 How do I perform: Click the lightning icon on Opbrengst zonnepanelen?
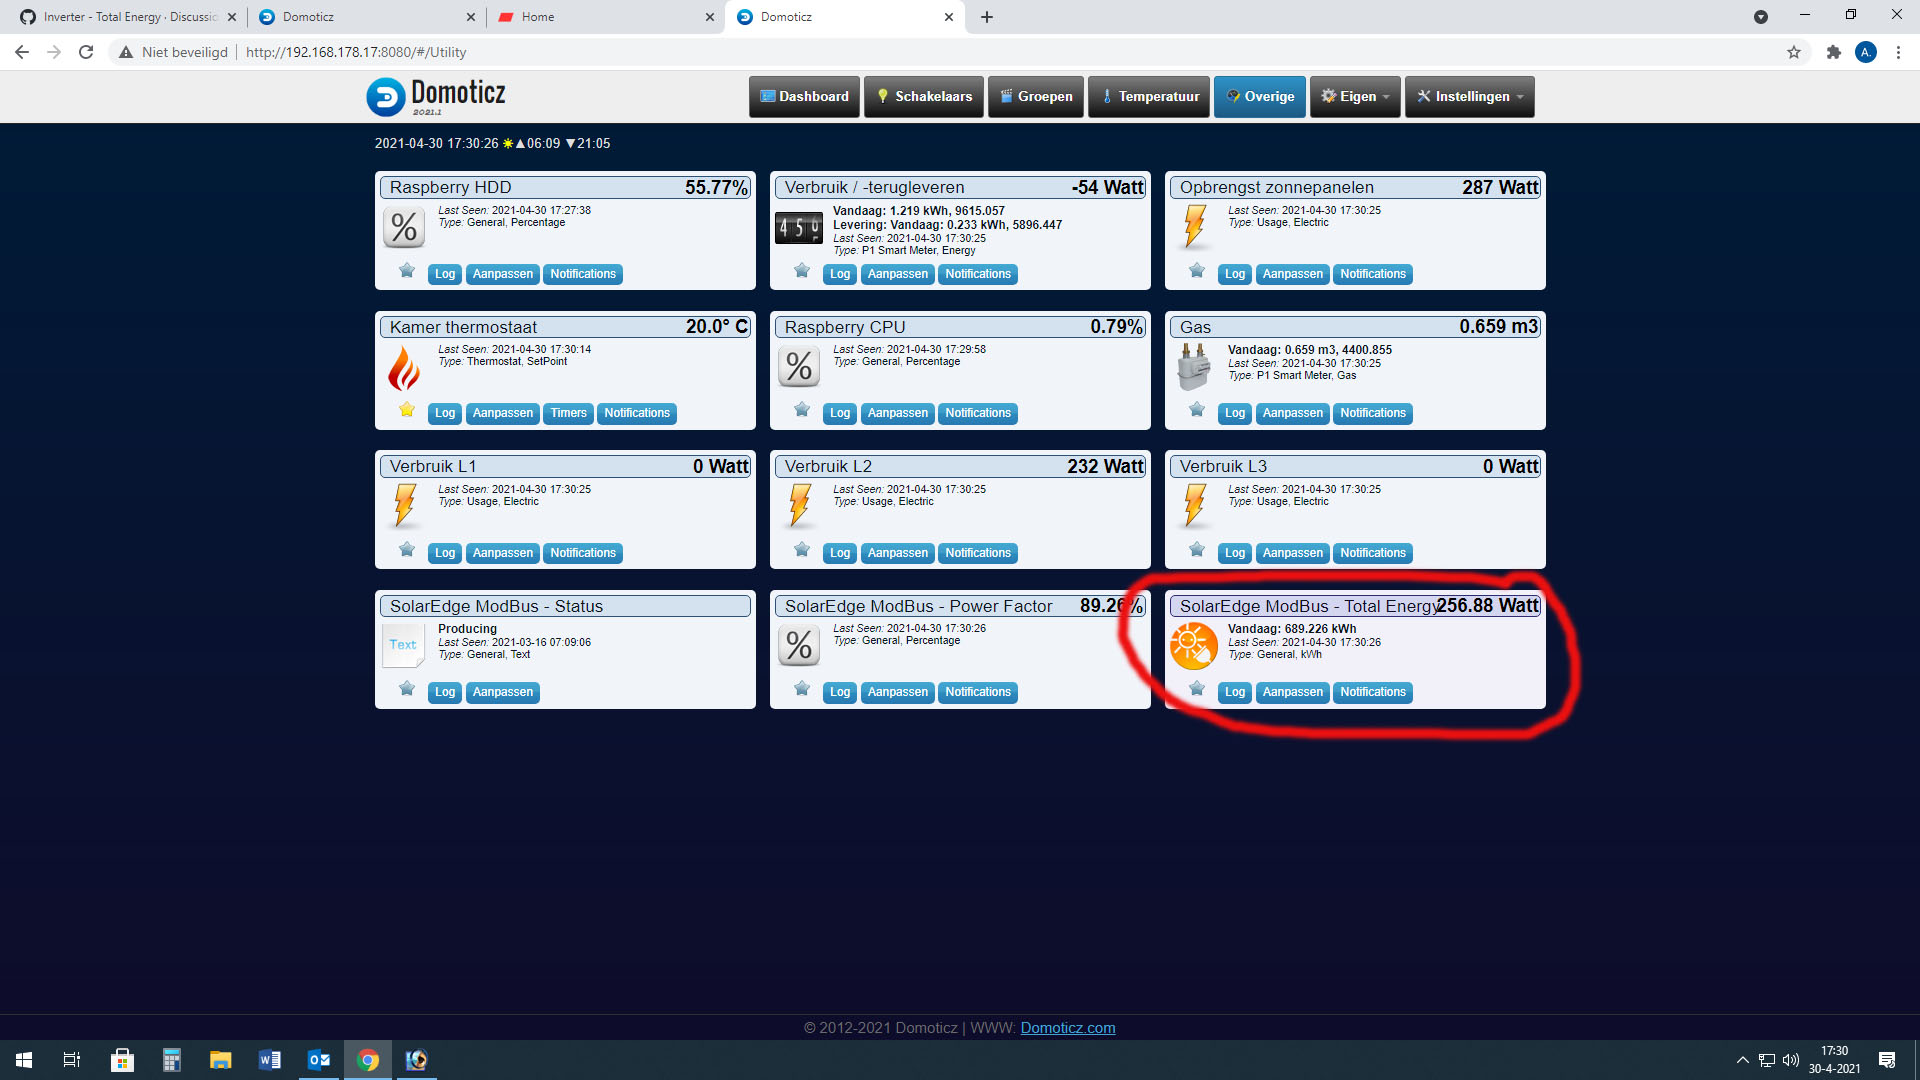(1194, 226)
